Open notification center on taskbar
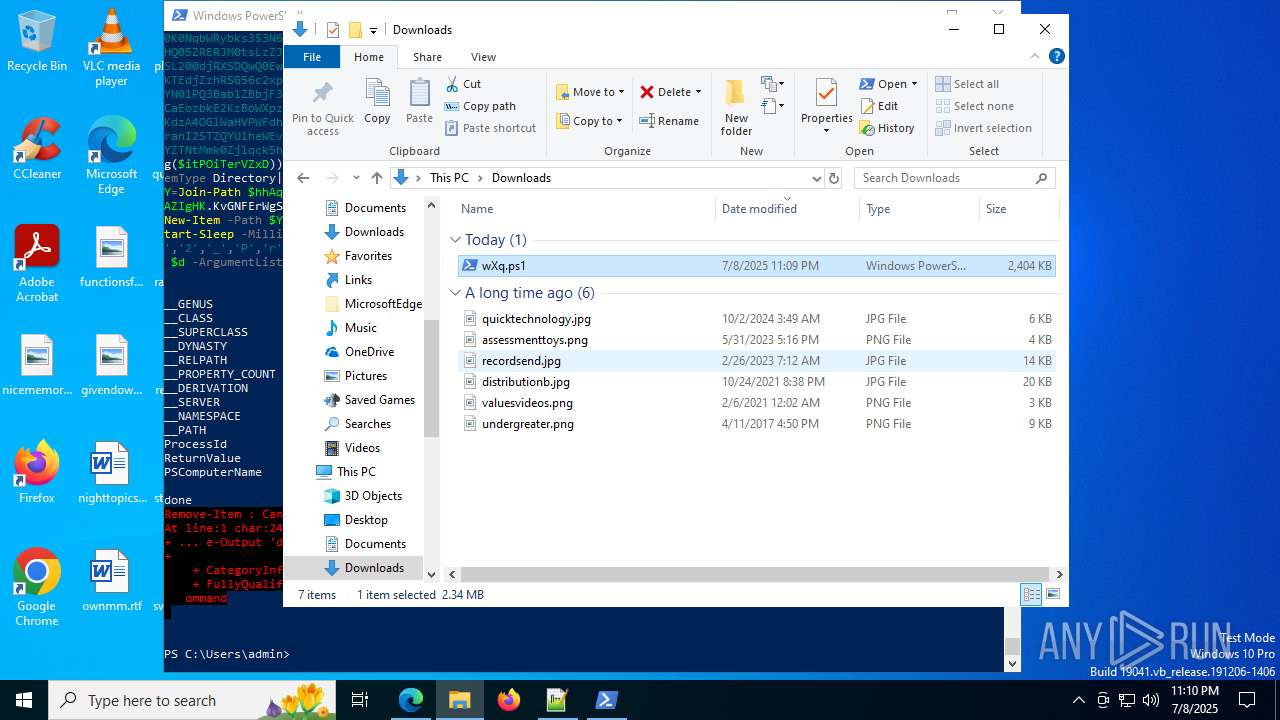 point(1247,700)
